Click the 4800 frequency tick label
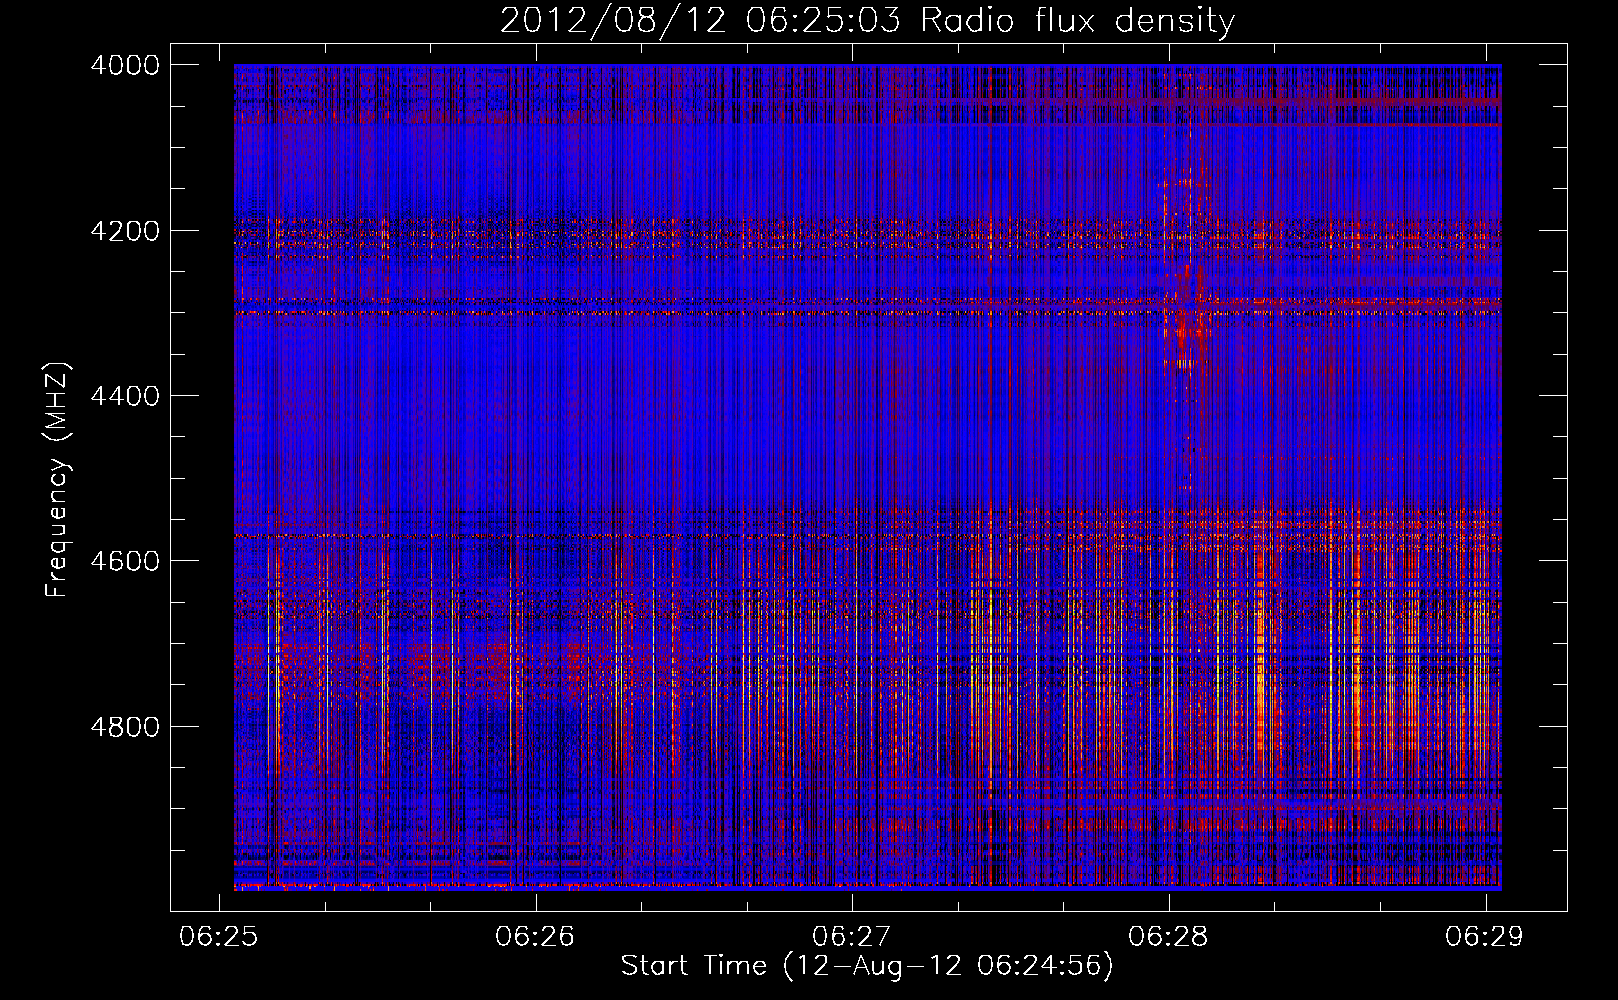This screenshot has width=1618, height=1000. click(125, 726)
